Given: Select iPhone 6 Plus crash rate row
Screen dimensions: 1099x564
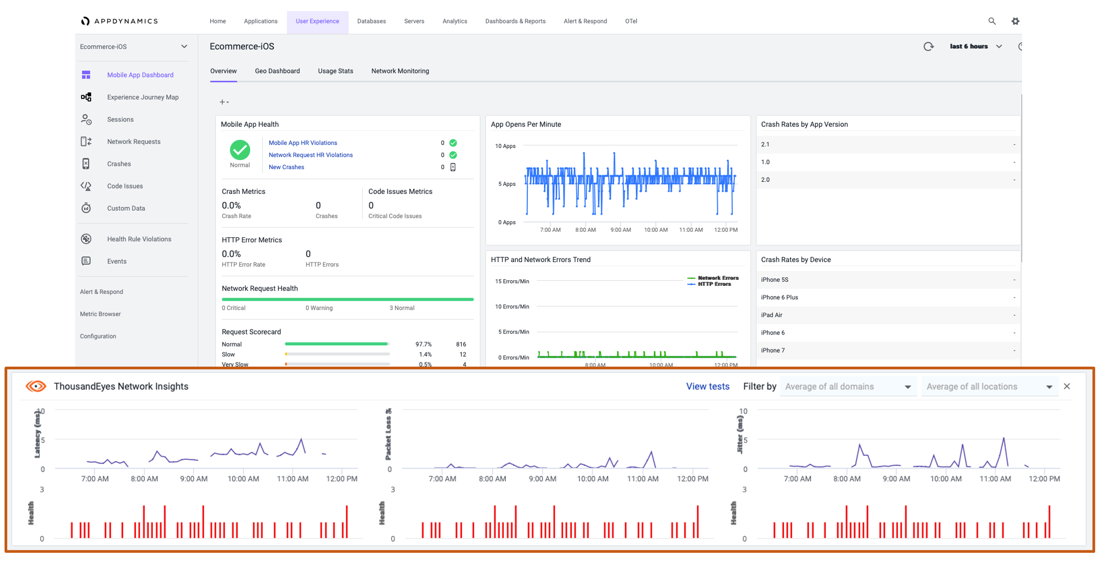Looking at the screenshot, I should (x=889, y=297).
